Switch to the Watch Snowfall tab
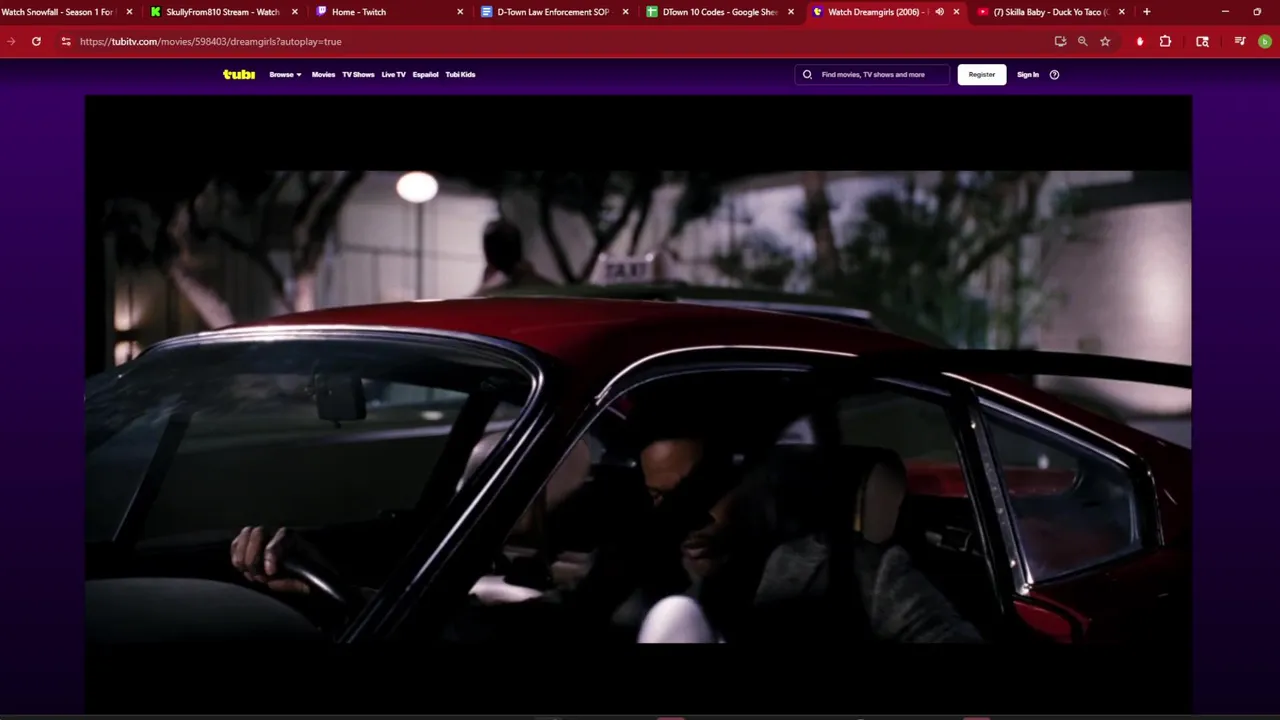Screen dimensions: 1280x720 tap(58, 12)
